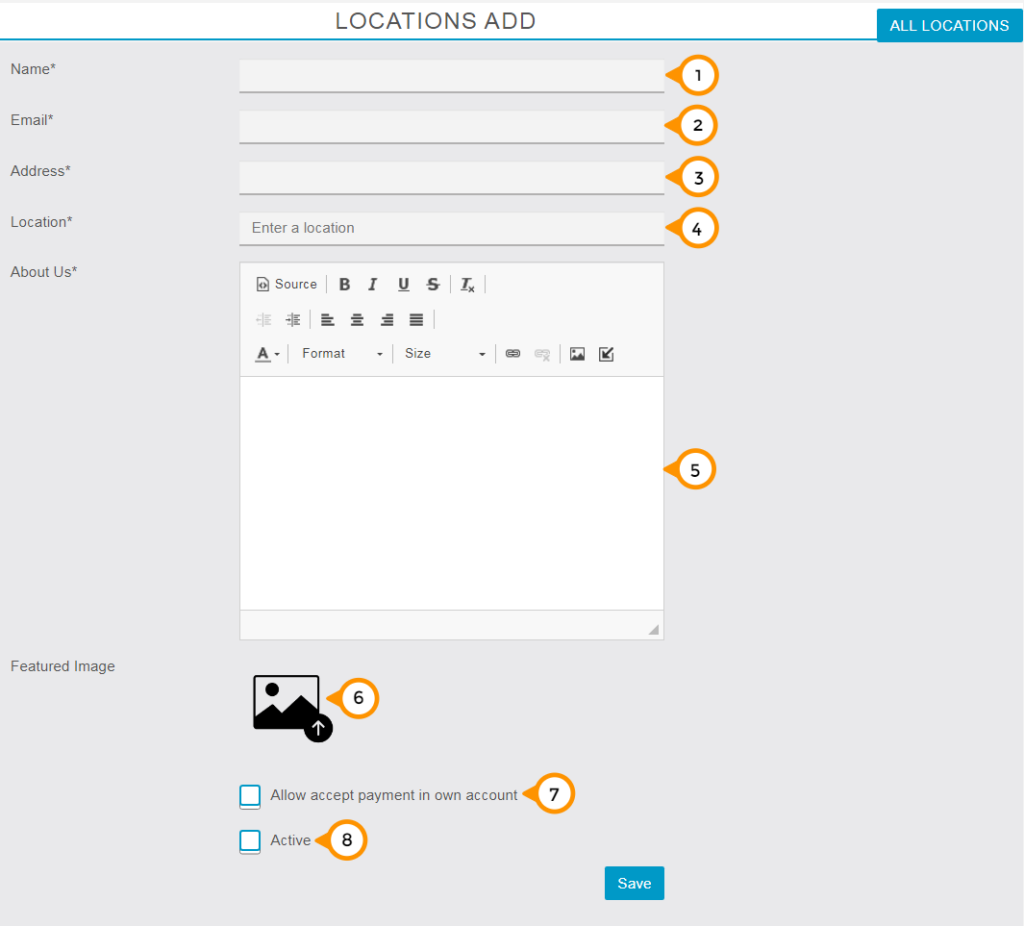Increase indent in the editor toolbar

pyautogui.click(x=292, y=319)
